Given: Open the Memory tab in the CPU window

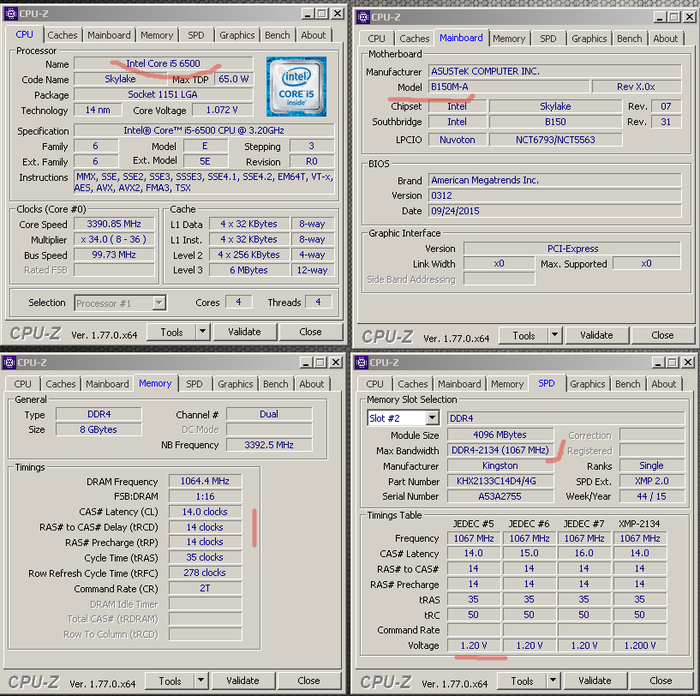Looking at the screenshot, I should (157, 35).
